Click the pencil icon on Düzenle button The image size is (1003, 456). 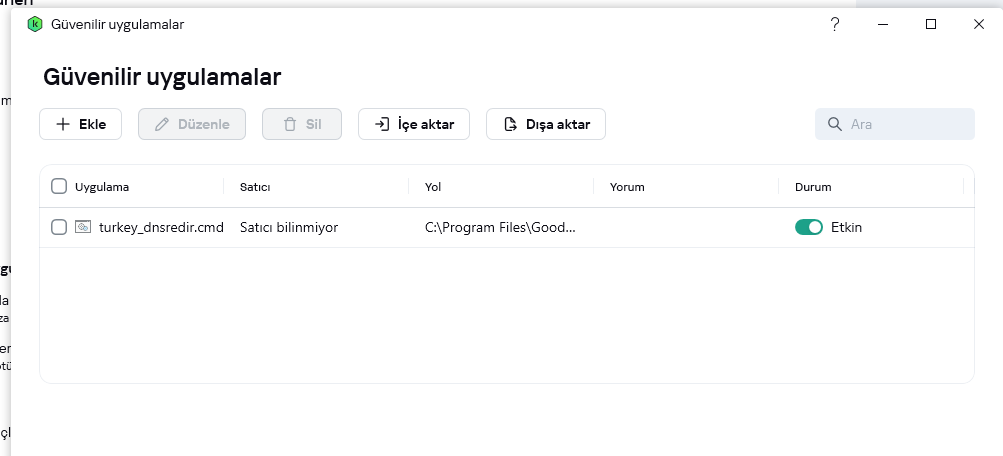161,125
